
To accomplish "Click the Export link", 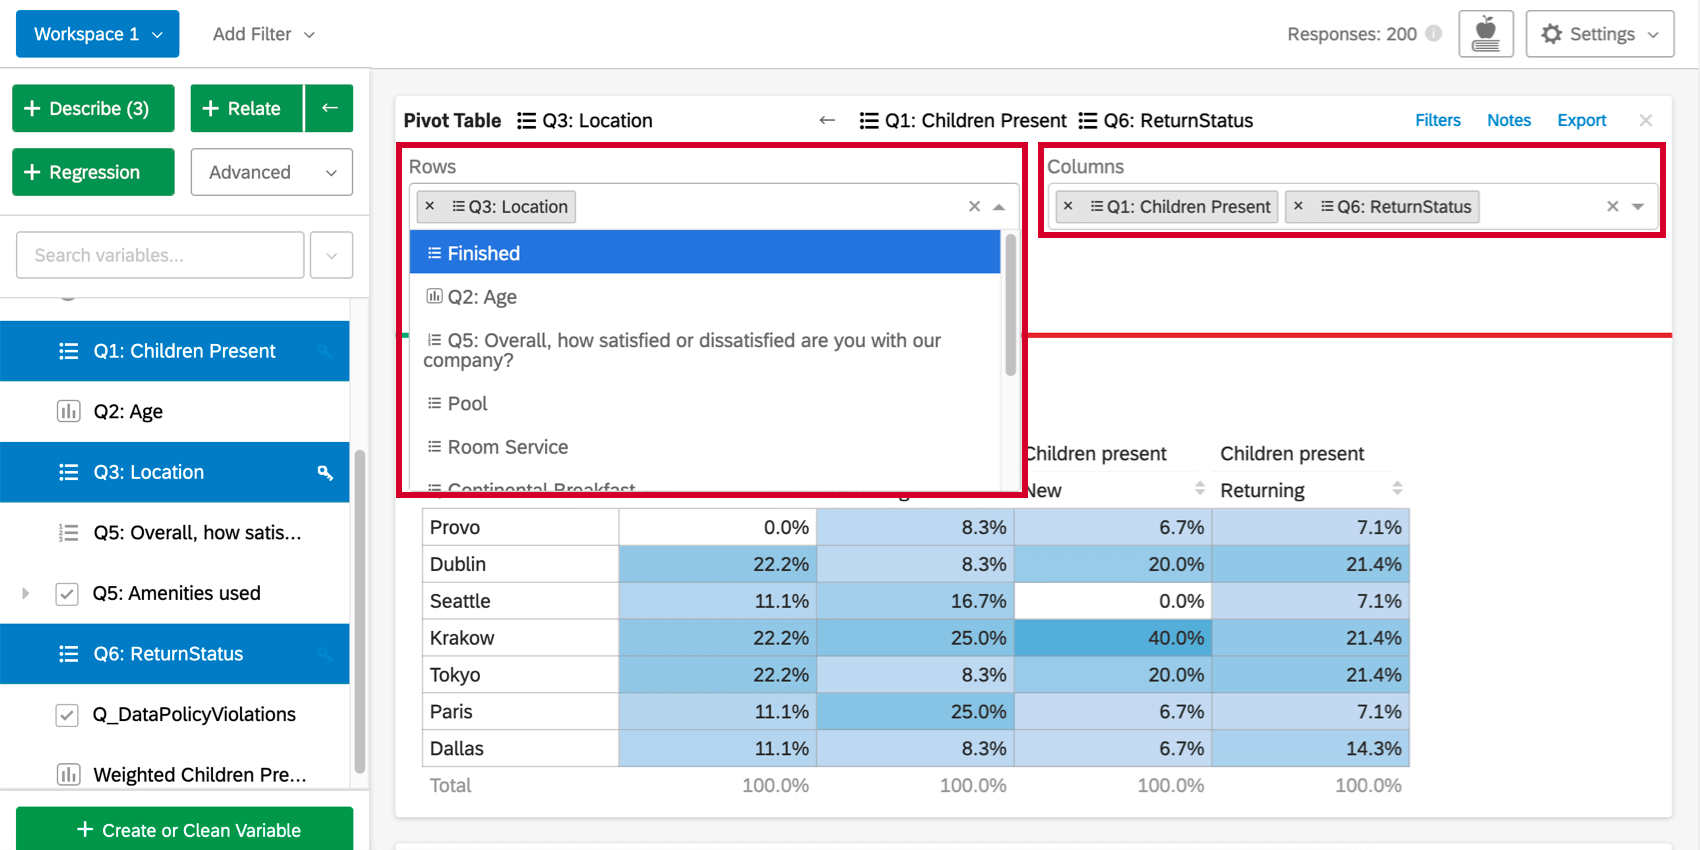I will click(x=1581, y=120).
